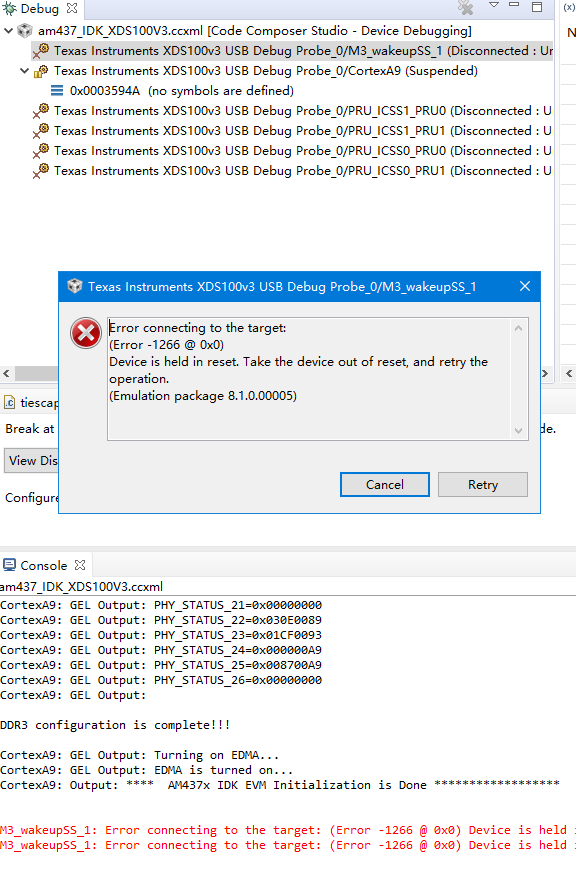Click the error message scrollbar down arrow

coord(518,431)
